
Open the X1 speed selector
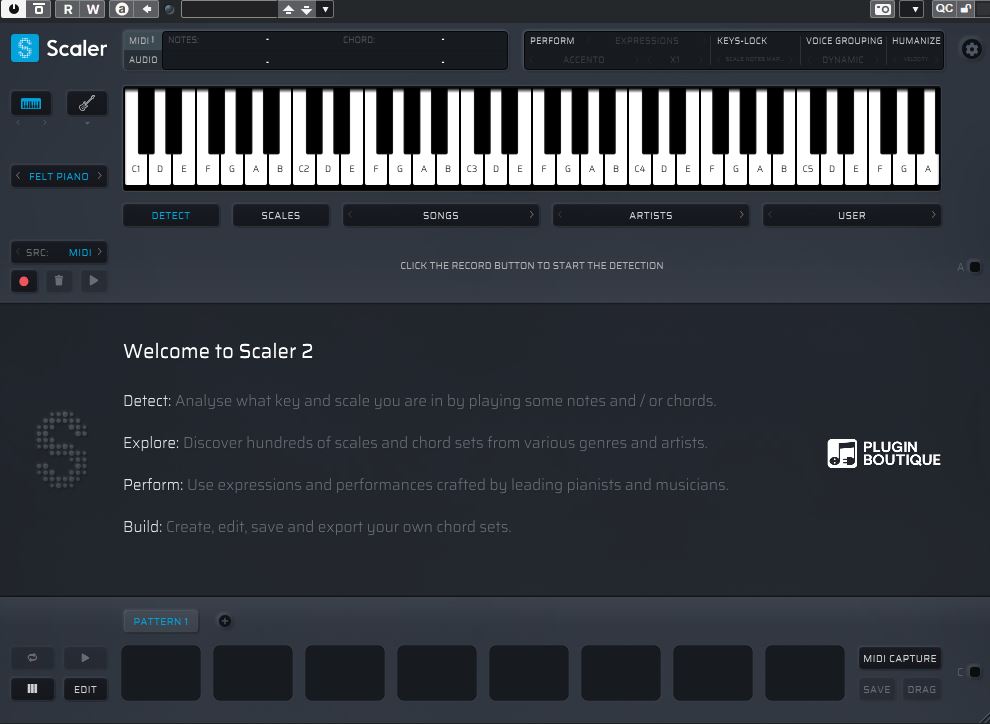pyautogui.click(x=675, y=59)
